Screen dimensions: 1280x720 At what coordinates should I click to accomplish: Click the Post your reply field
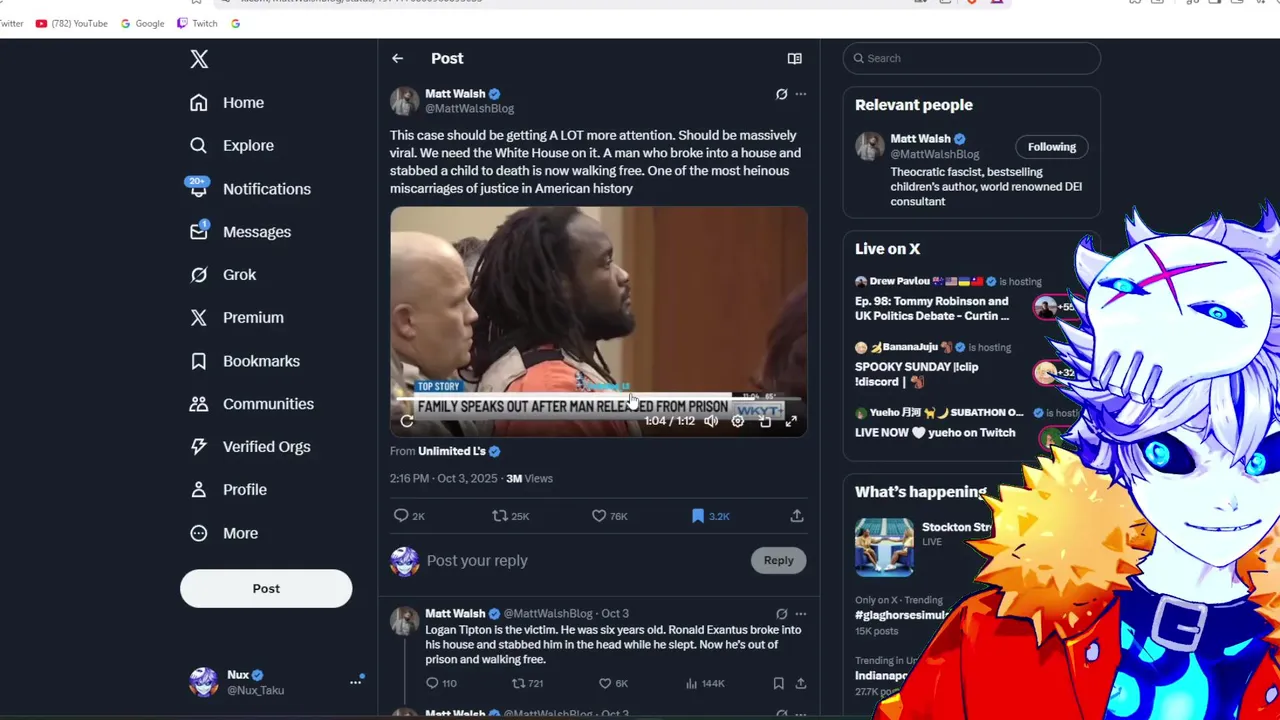585,561
